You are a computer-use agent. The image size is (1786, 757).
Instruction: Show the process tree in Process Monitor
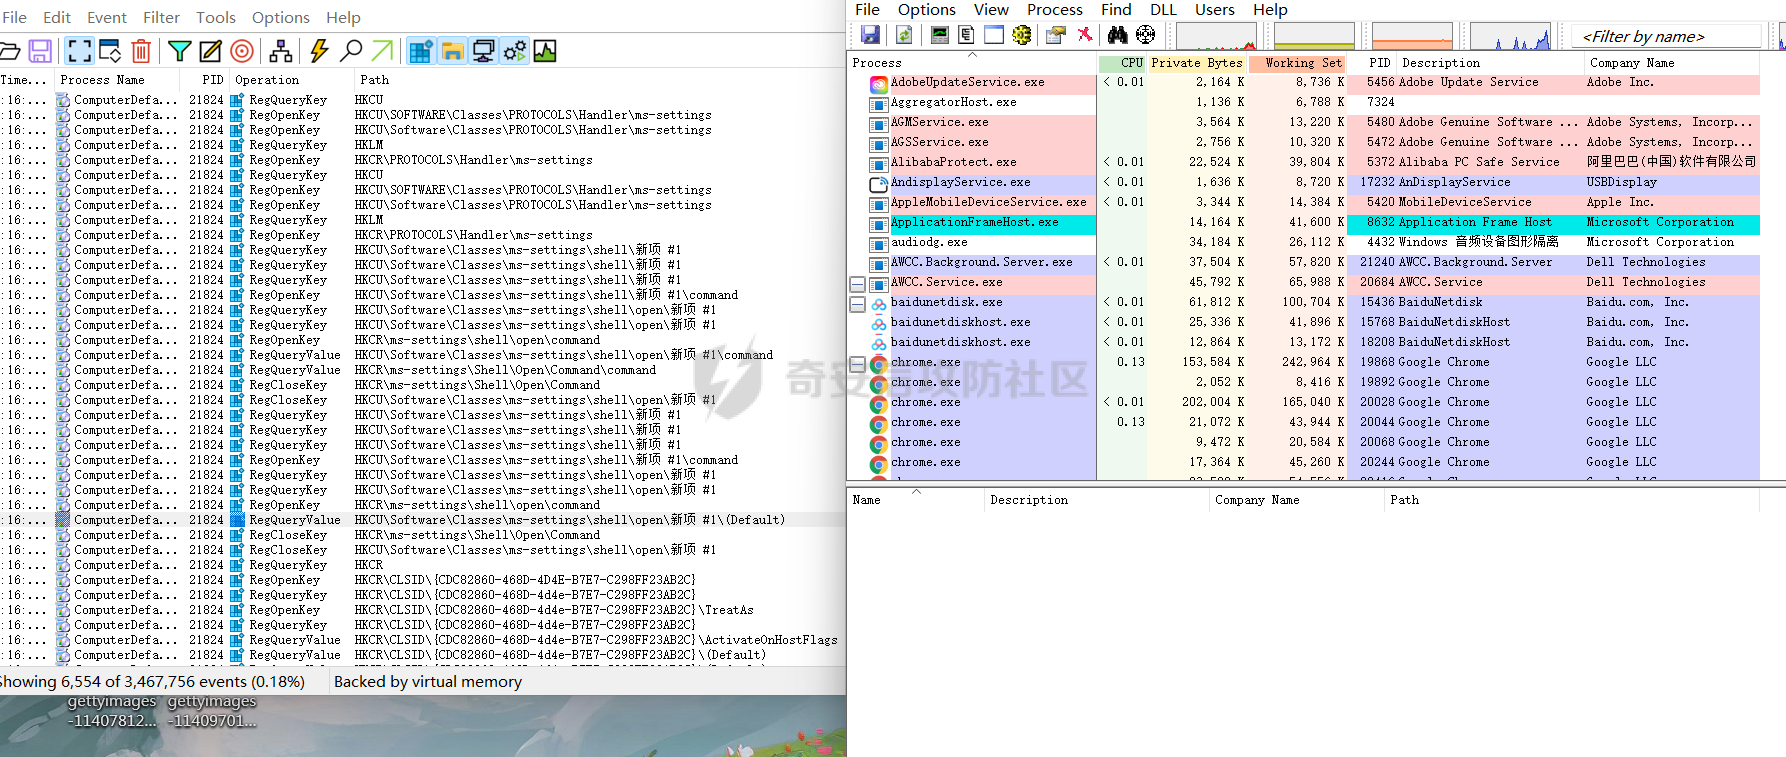coord(281,51)
